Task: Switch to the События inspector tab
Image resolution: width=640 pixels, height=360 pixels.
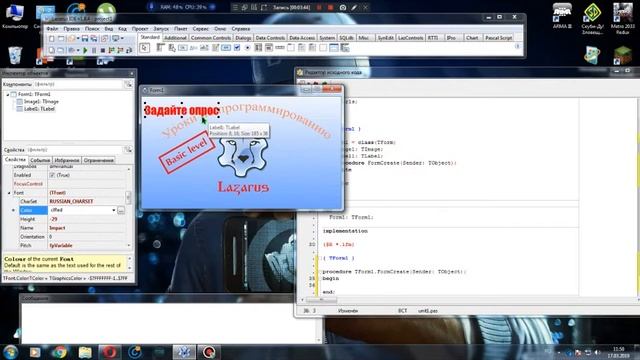Action: pos(40,160)
